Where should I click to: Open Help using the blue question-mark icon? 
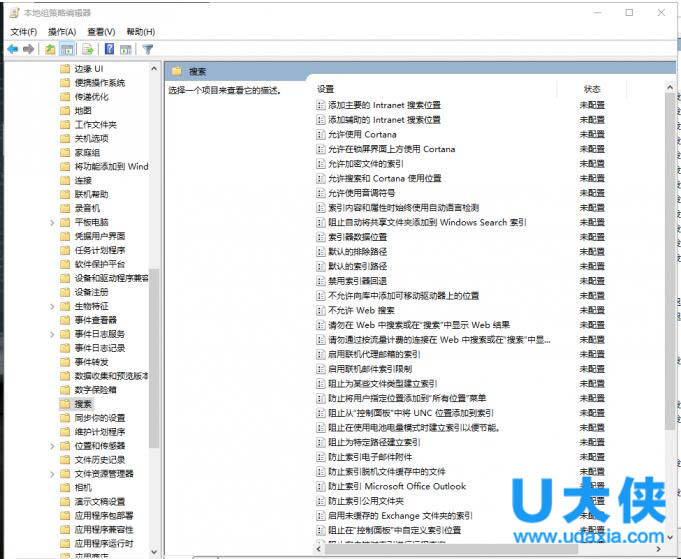(x=109, y=48)
